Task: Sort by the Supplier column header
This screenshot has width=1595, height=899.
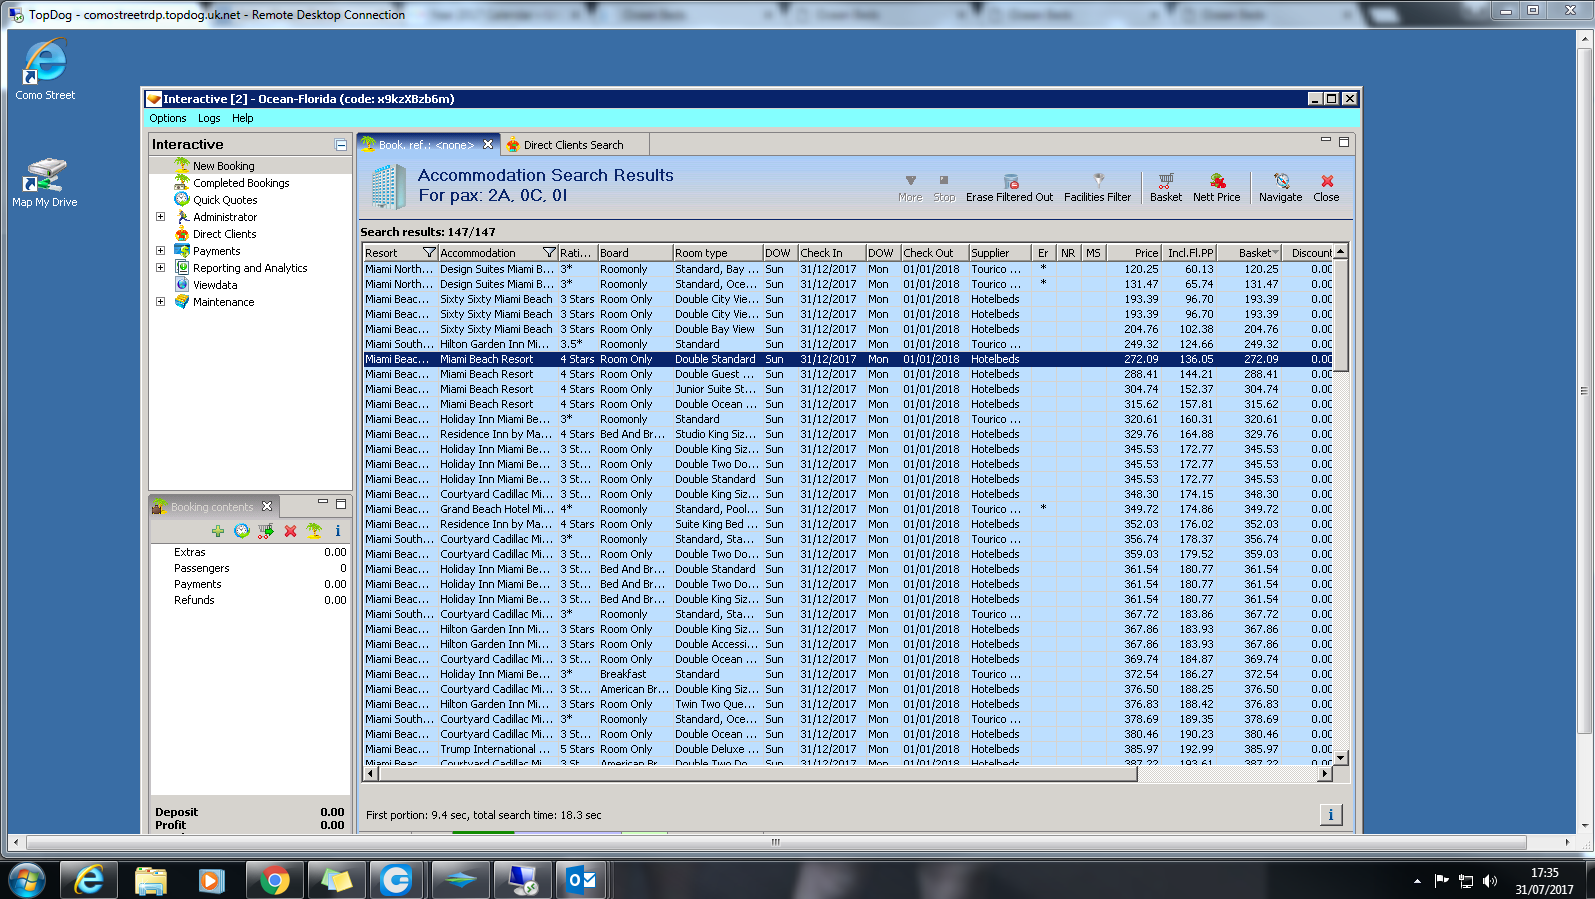Action: coord(1000,253)
